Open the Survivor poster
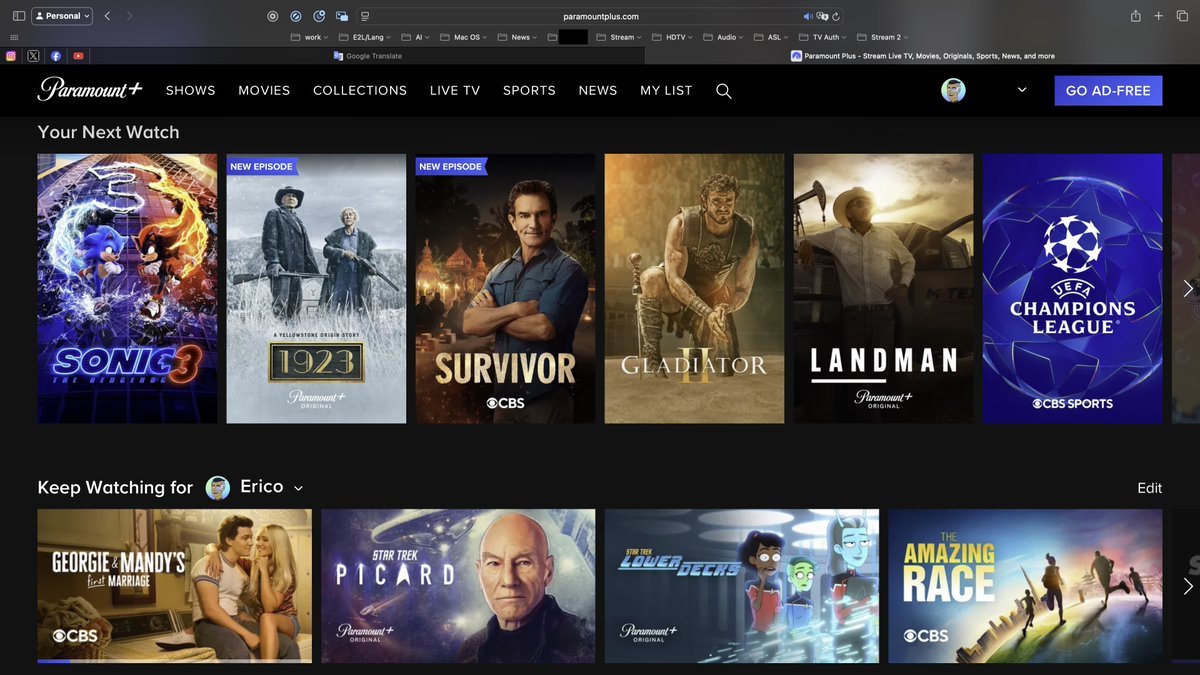This screenshot has width=1200, height=675. click(x=505, y=288)
